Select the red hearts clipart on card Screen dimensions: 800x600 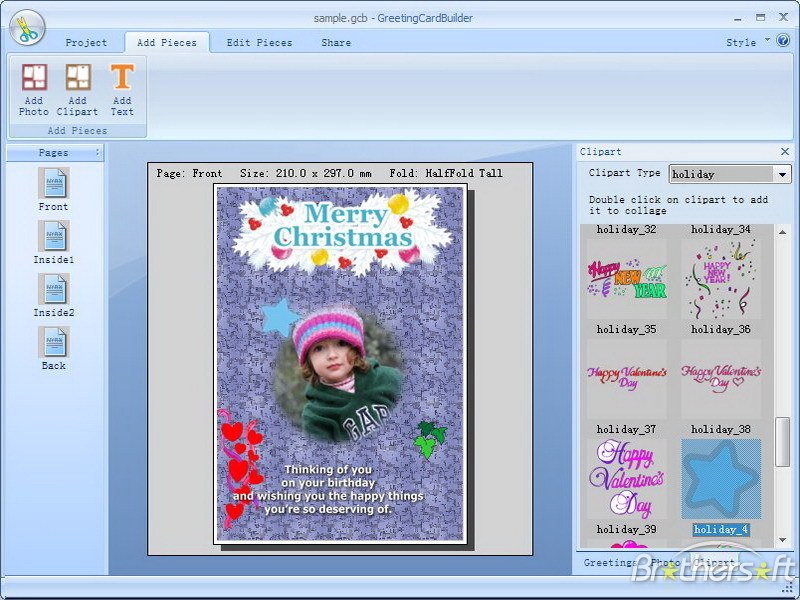tap(240, 468)
